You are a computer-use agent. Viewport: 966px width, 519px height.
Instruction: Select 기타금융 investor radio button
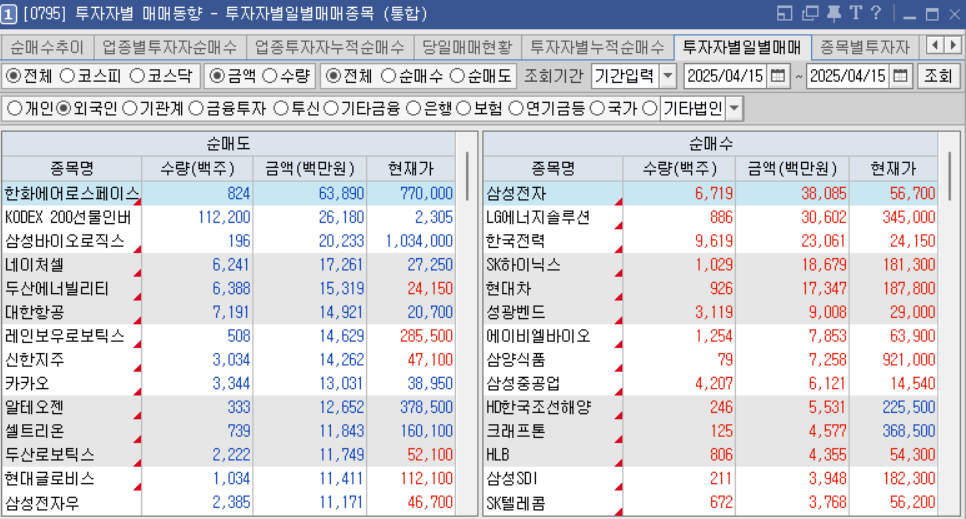pos(331,109)
